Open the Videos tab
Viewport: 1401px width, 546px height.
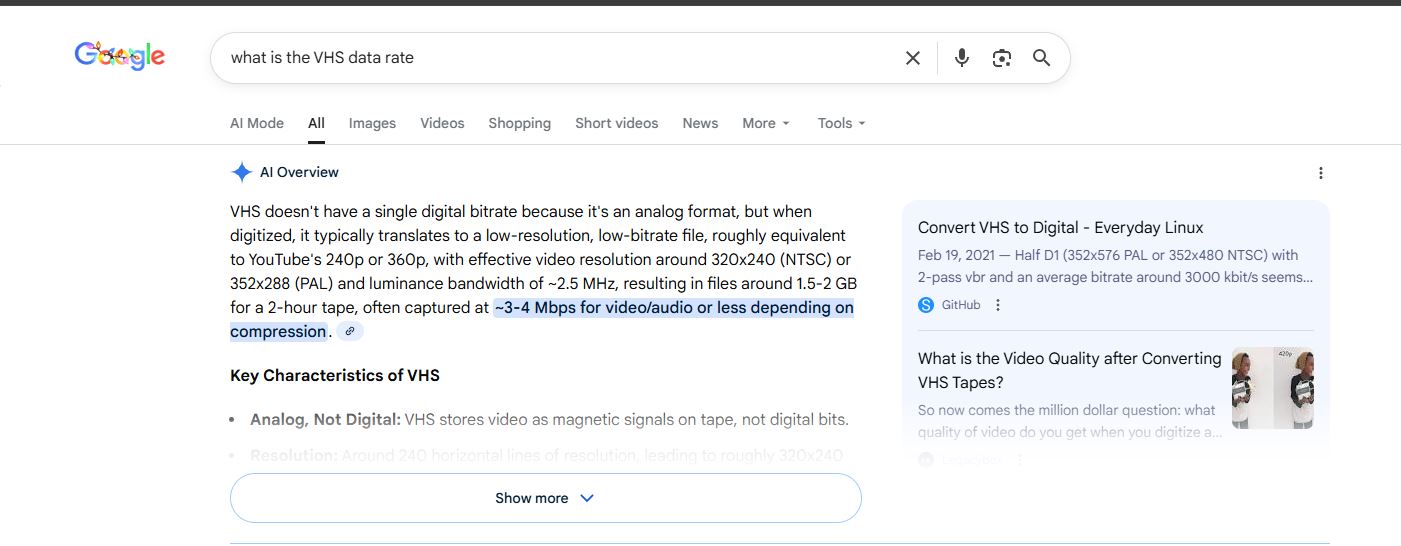point(442,123)
